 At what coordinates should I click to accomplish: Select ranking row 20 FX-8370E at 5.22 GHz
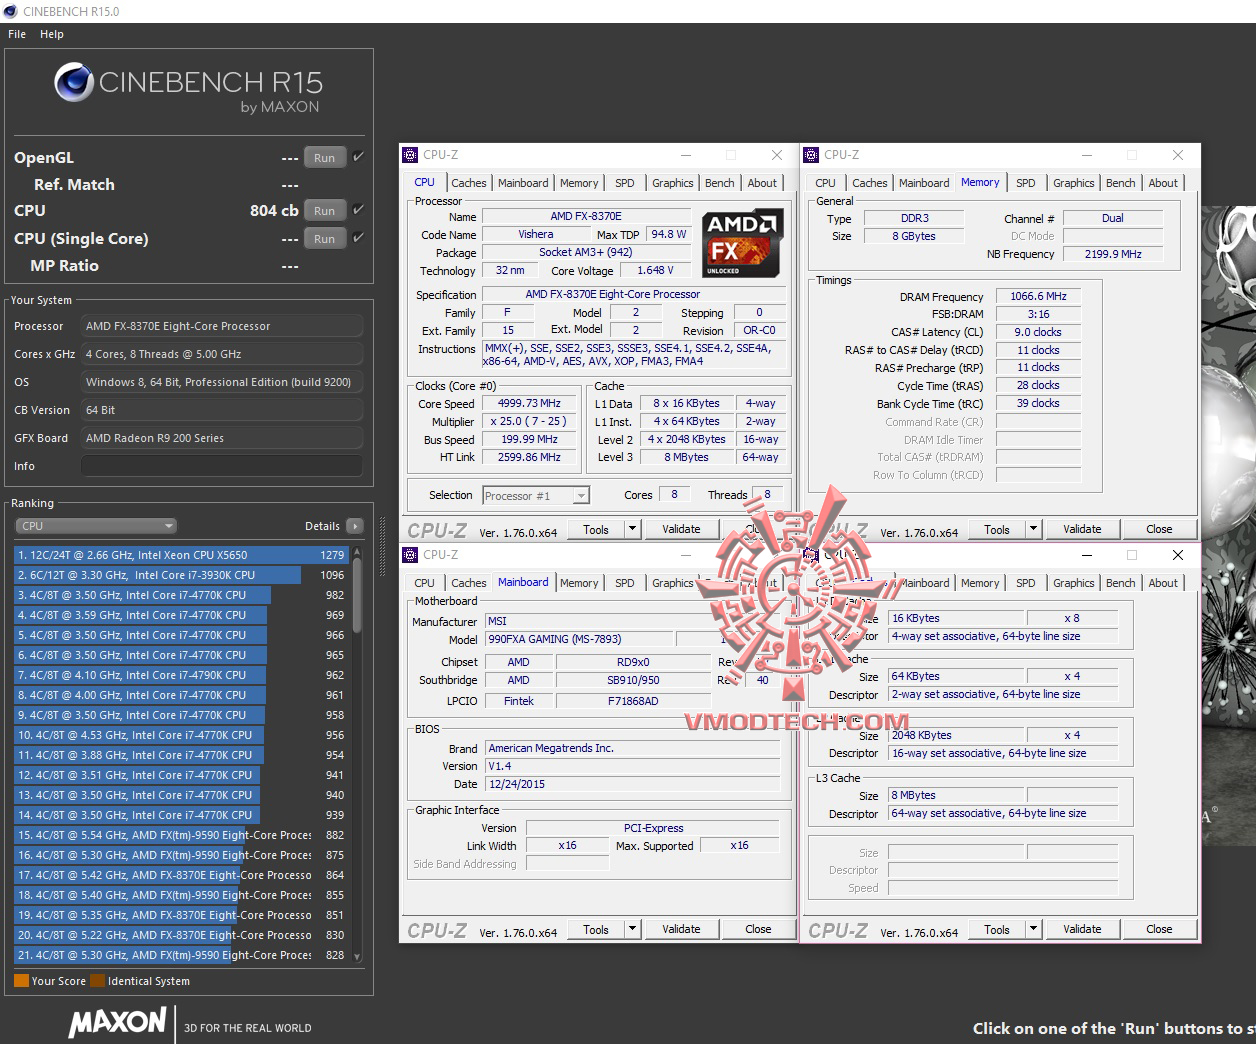tap(181, 935)
